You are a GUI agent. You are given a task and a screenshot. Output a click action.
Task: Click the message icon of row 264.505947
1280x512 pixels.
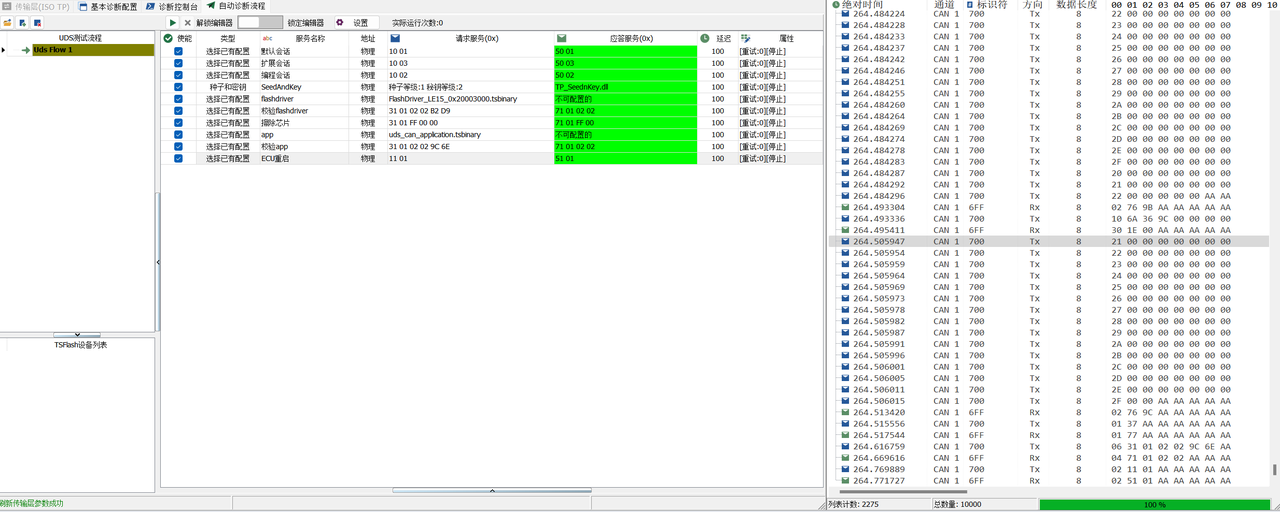[x=845, y=242]
